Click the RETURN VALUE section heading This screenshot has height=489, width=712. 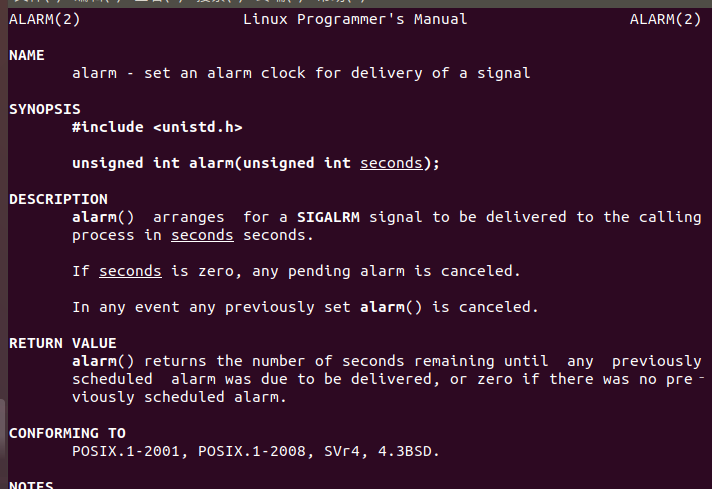pos(63,343)
